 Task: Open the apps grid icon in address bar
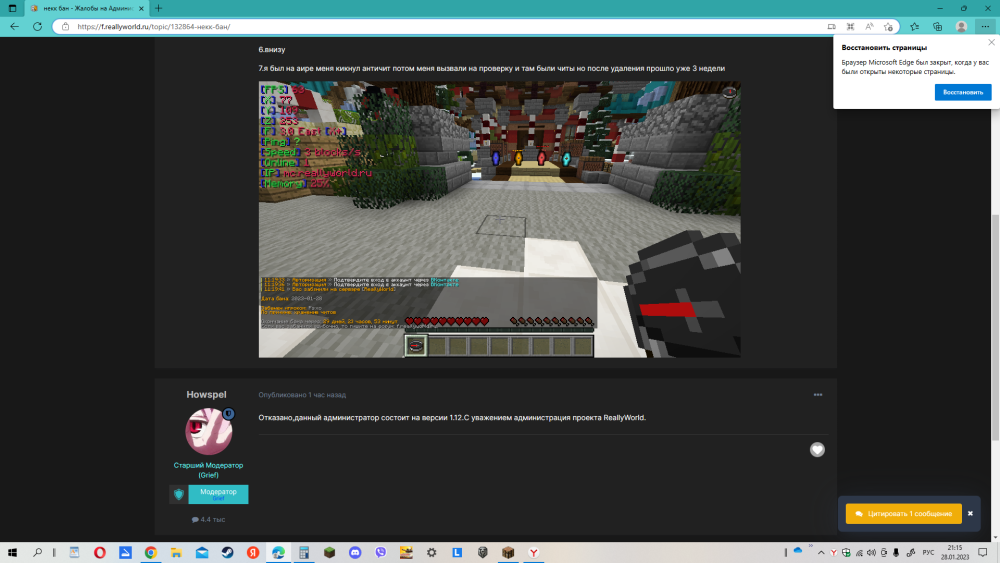click(x=850, y=27)
